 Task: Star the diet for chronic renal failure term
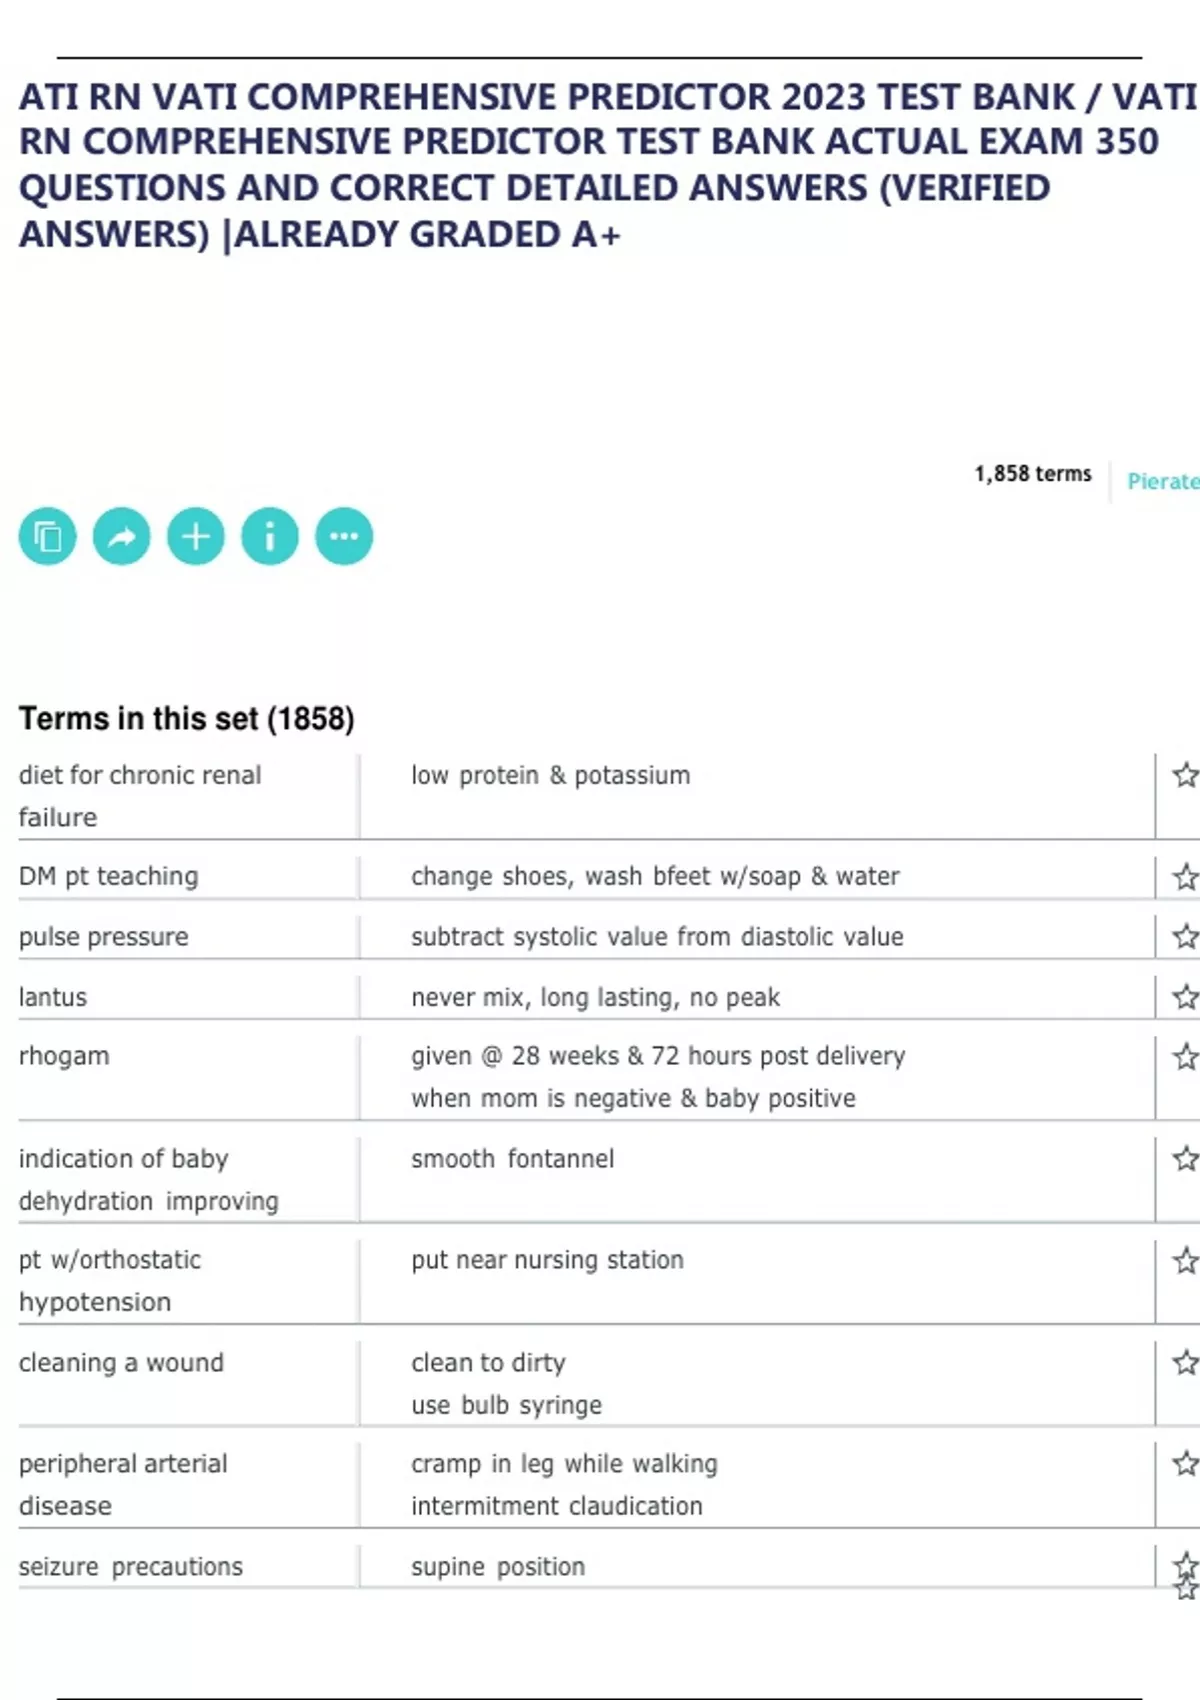(x=1185, y=775)
